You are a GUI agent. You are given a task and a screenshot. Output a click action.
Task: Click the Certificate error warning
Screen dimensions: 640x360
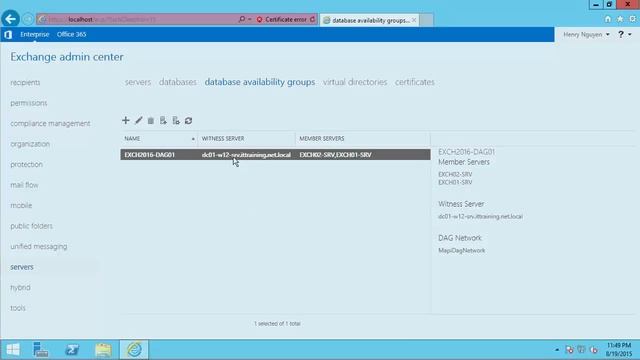tap(282, 19)
